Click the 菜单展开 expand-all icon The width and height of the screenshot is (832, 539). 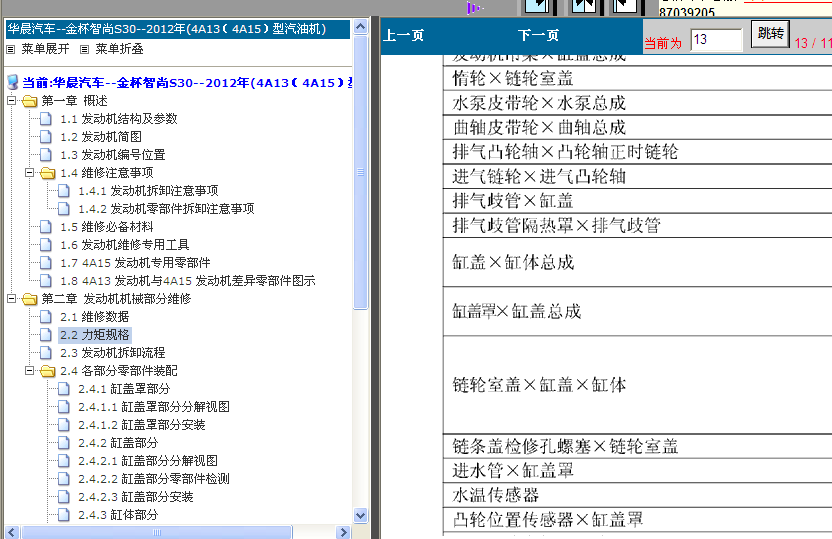[11, 49]
